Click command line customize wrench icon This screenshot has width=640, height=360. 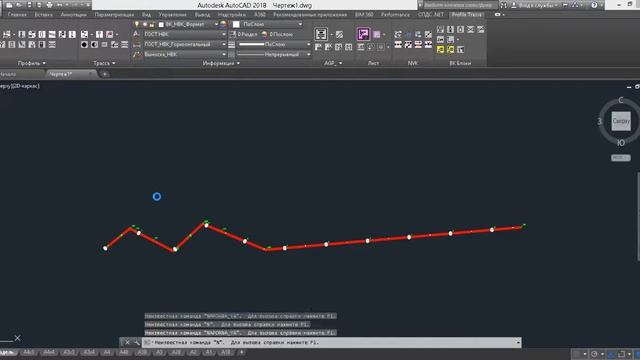(x=136, y=342)
